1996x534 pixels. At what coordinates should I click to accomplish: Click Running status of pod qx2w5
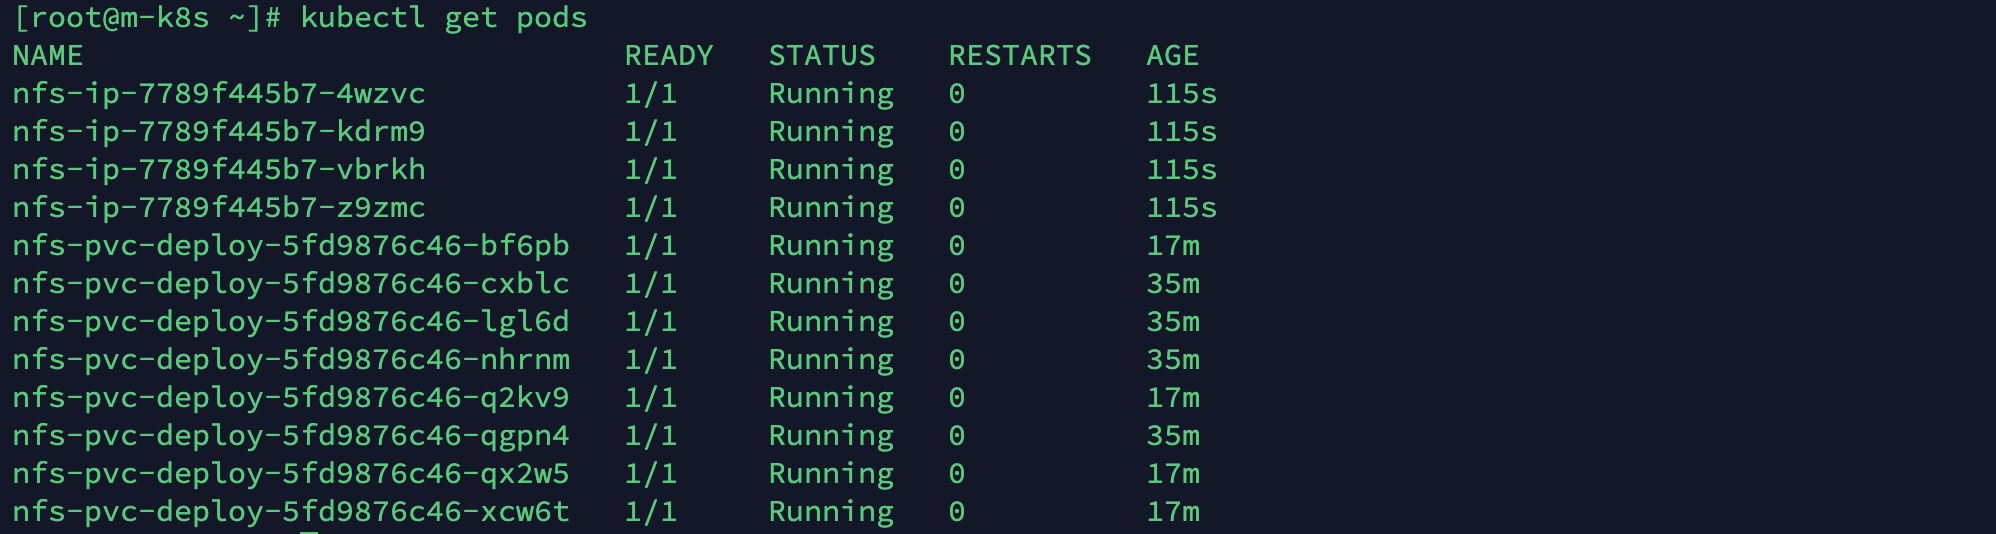[831, 475]
